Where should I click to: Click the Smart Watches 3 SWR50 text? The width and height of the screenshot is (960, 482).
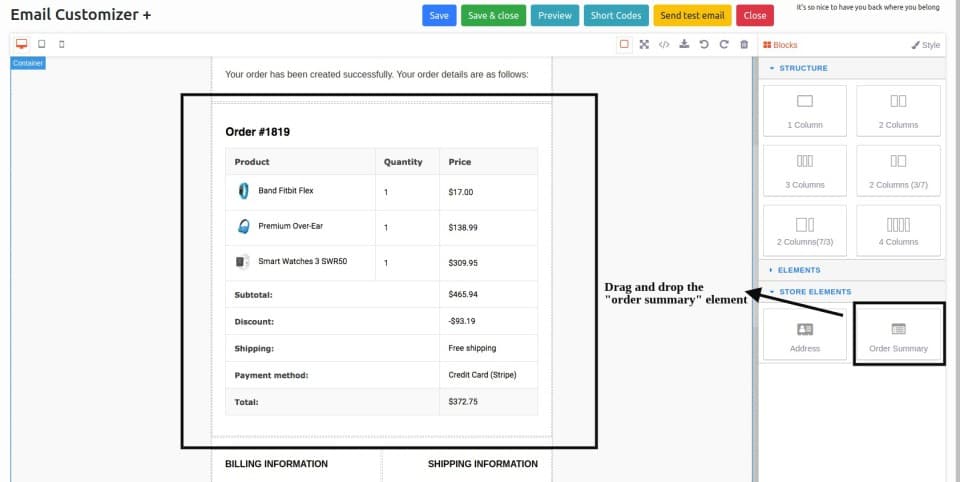point(303,262)
